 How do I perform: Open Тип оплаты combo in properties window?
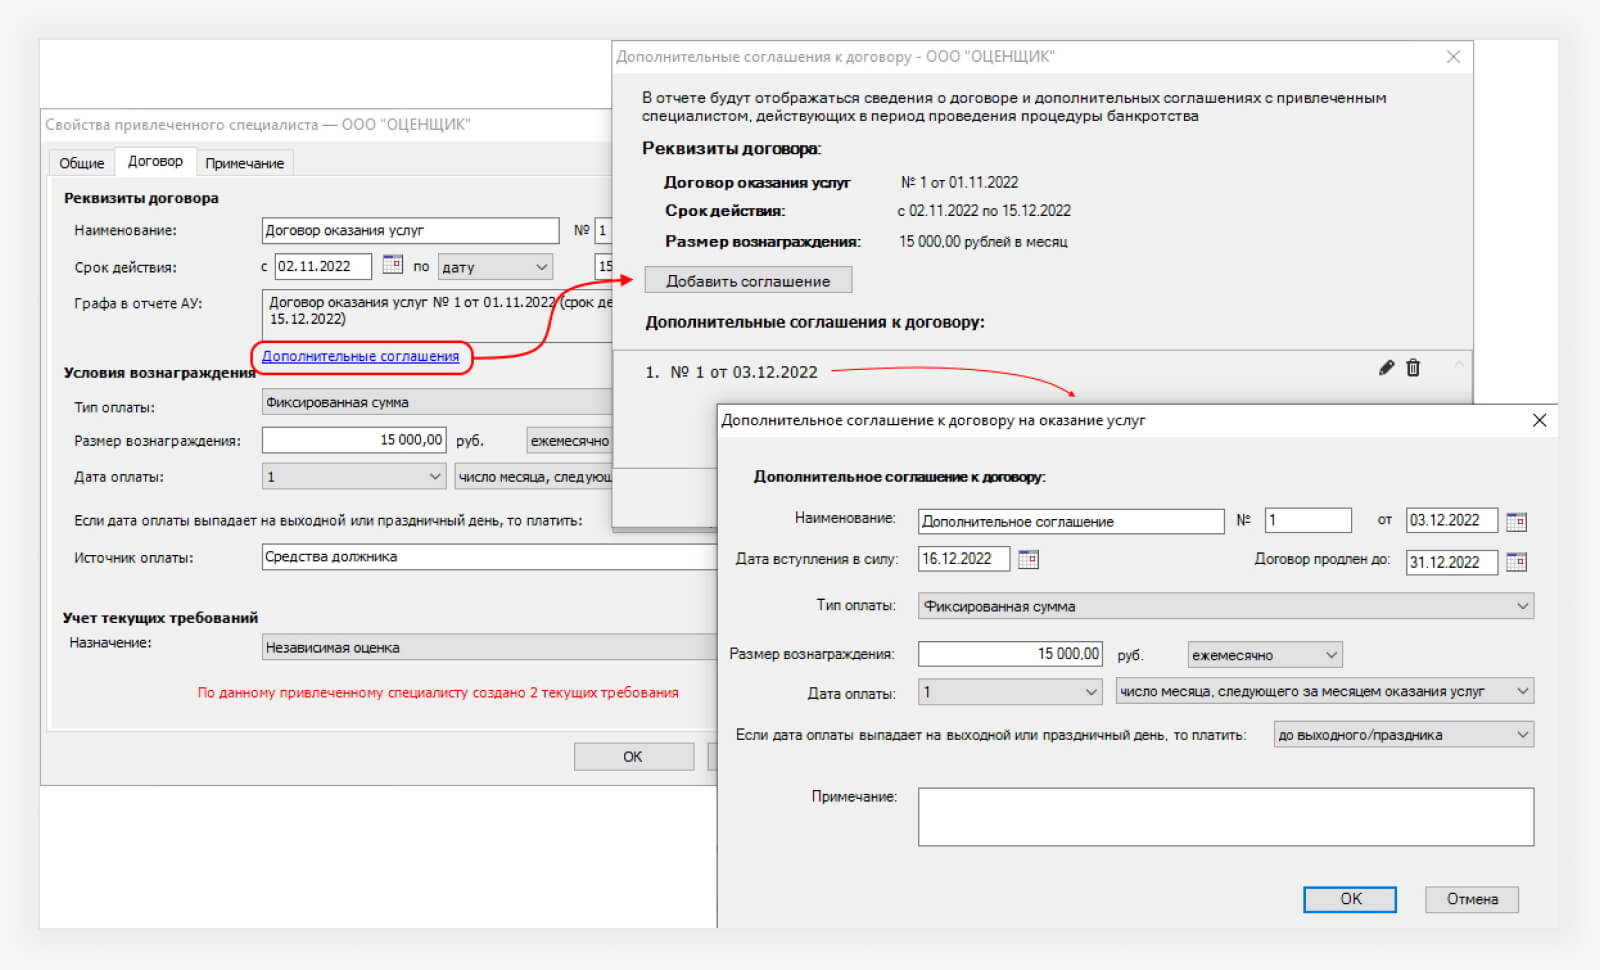click(x=437, y=402)
